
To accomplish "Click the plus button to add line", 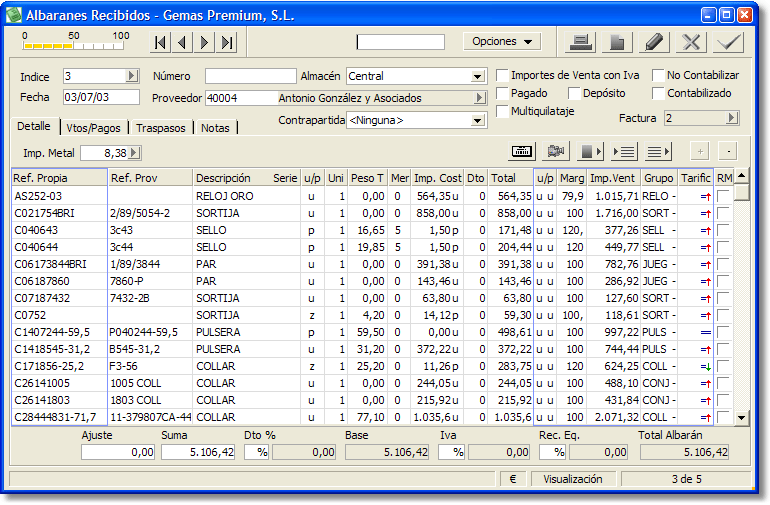I will [x=700, y=152].
